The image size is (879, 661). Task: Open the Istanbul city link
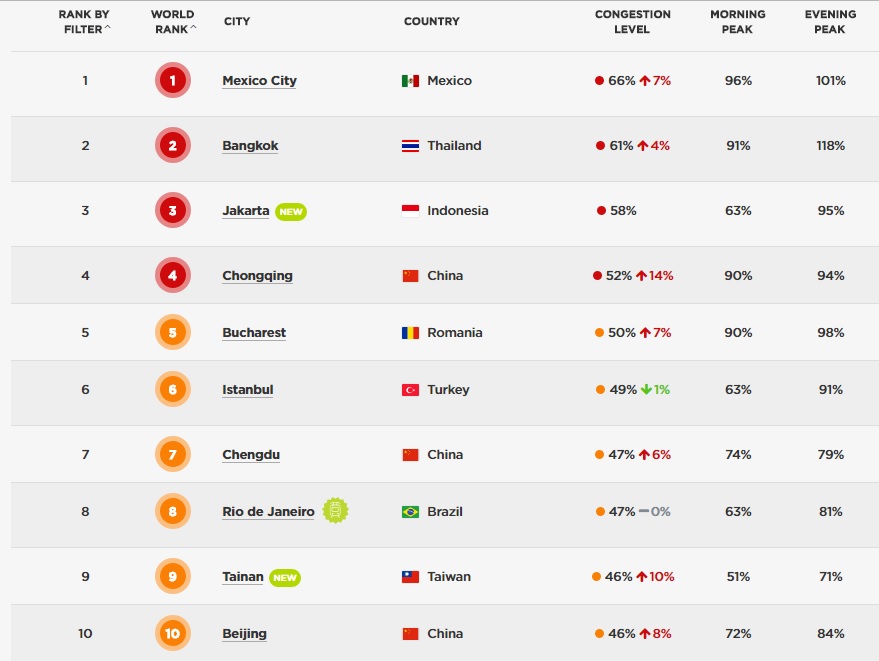pos(247,390)
